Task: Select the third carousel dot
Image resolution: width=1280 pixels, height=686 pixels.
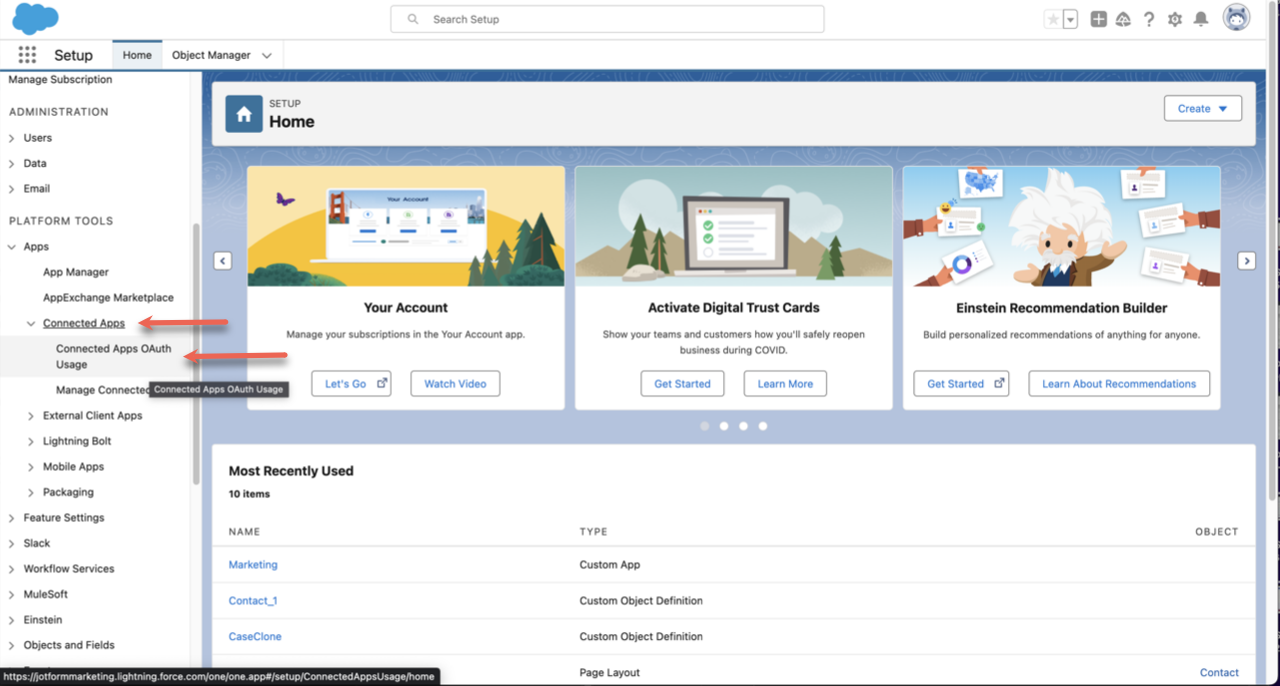Action: click(x=743, y=426)
